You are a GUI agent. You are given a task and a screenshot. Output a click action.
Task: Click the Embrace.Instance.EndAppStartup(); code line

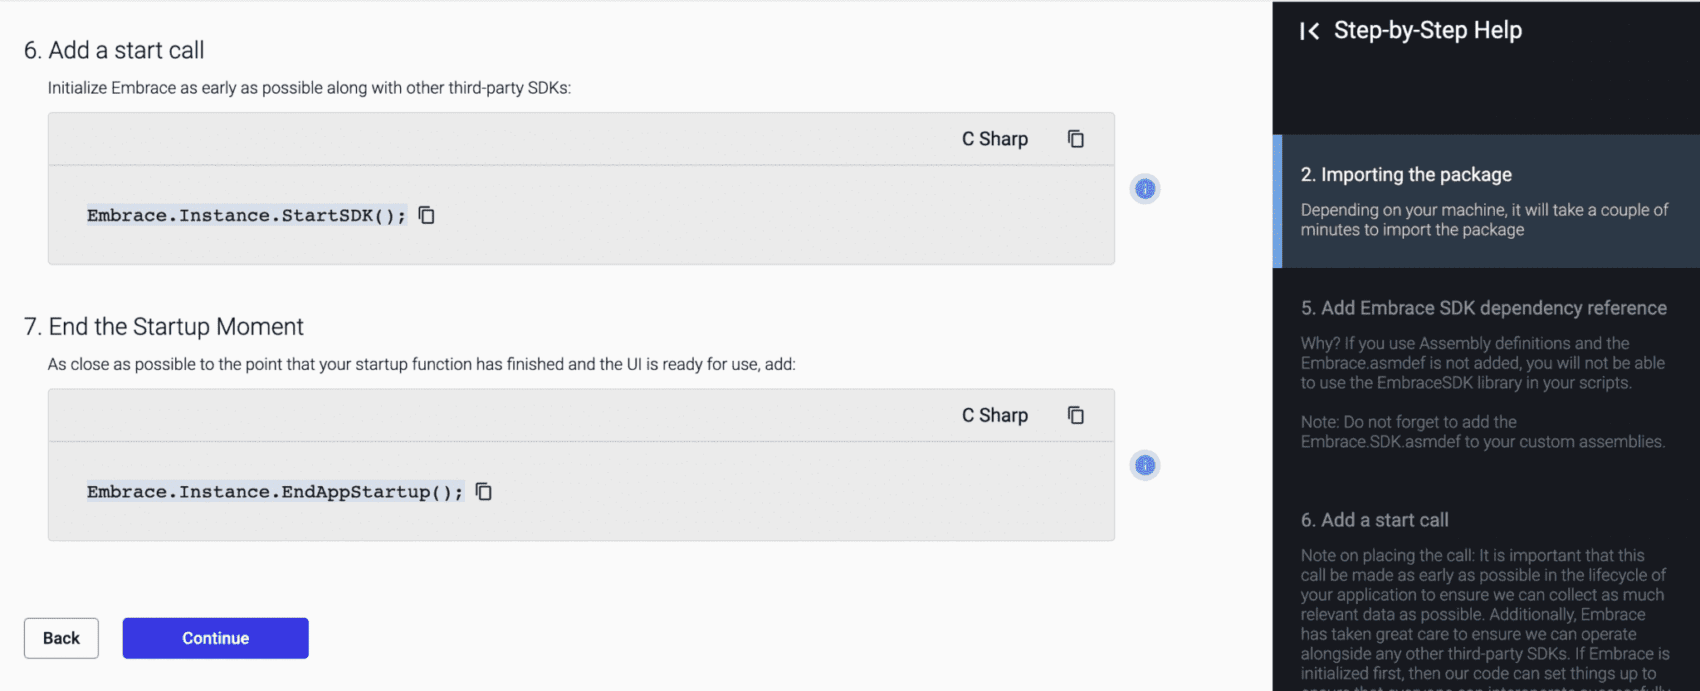tap(274, 492)
